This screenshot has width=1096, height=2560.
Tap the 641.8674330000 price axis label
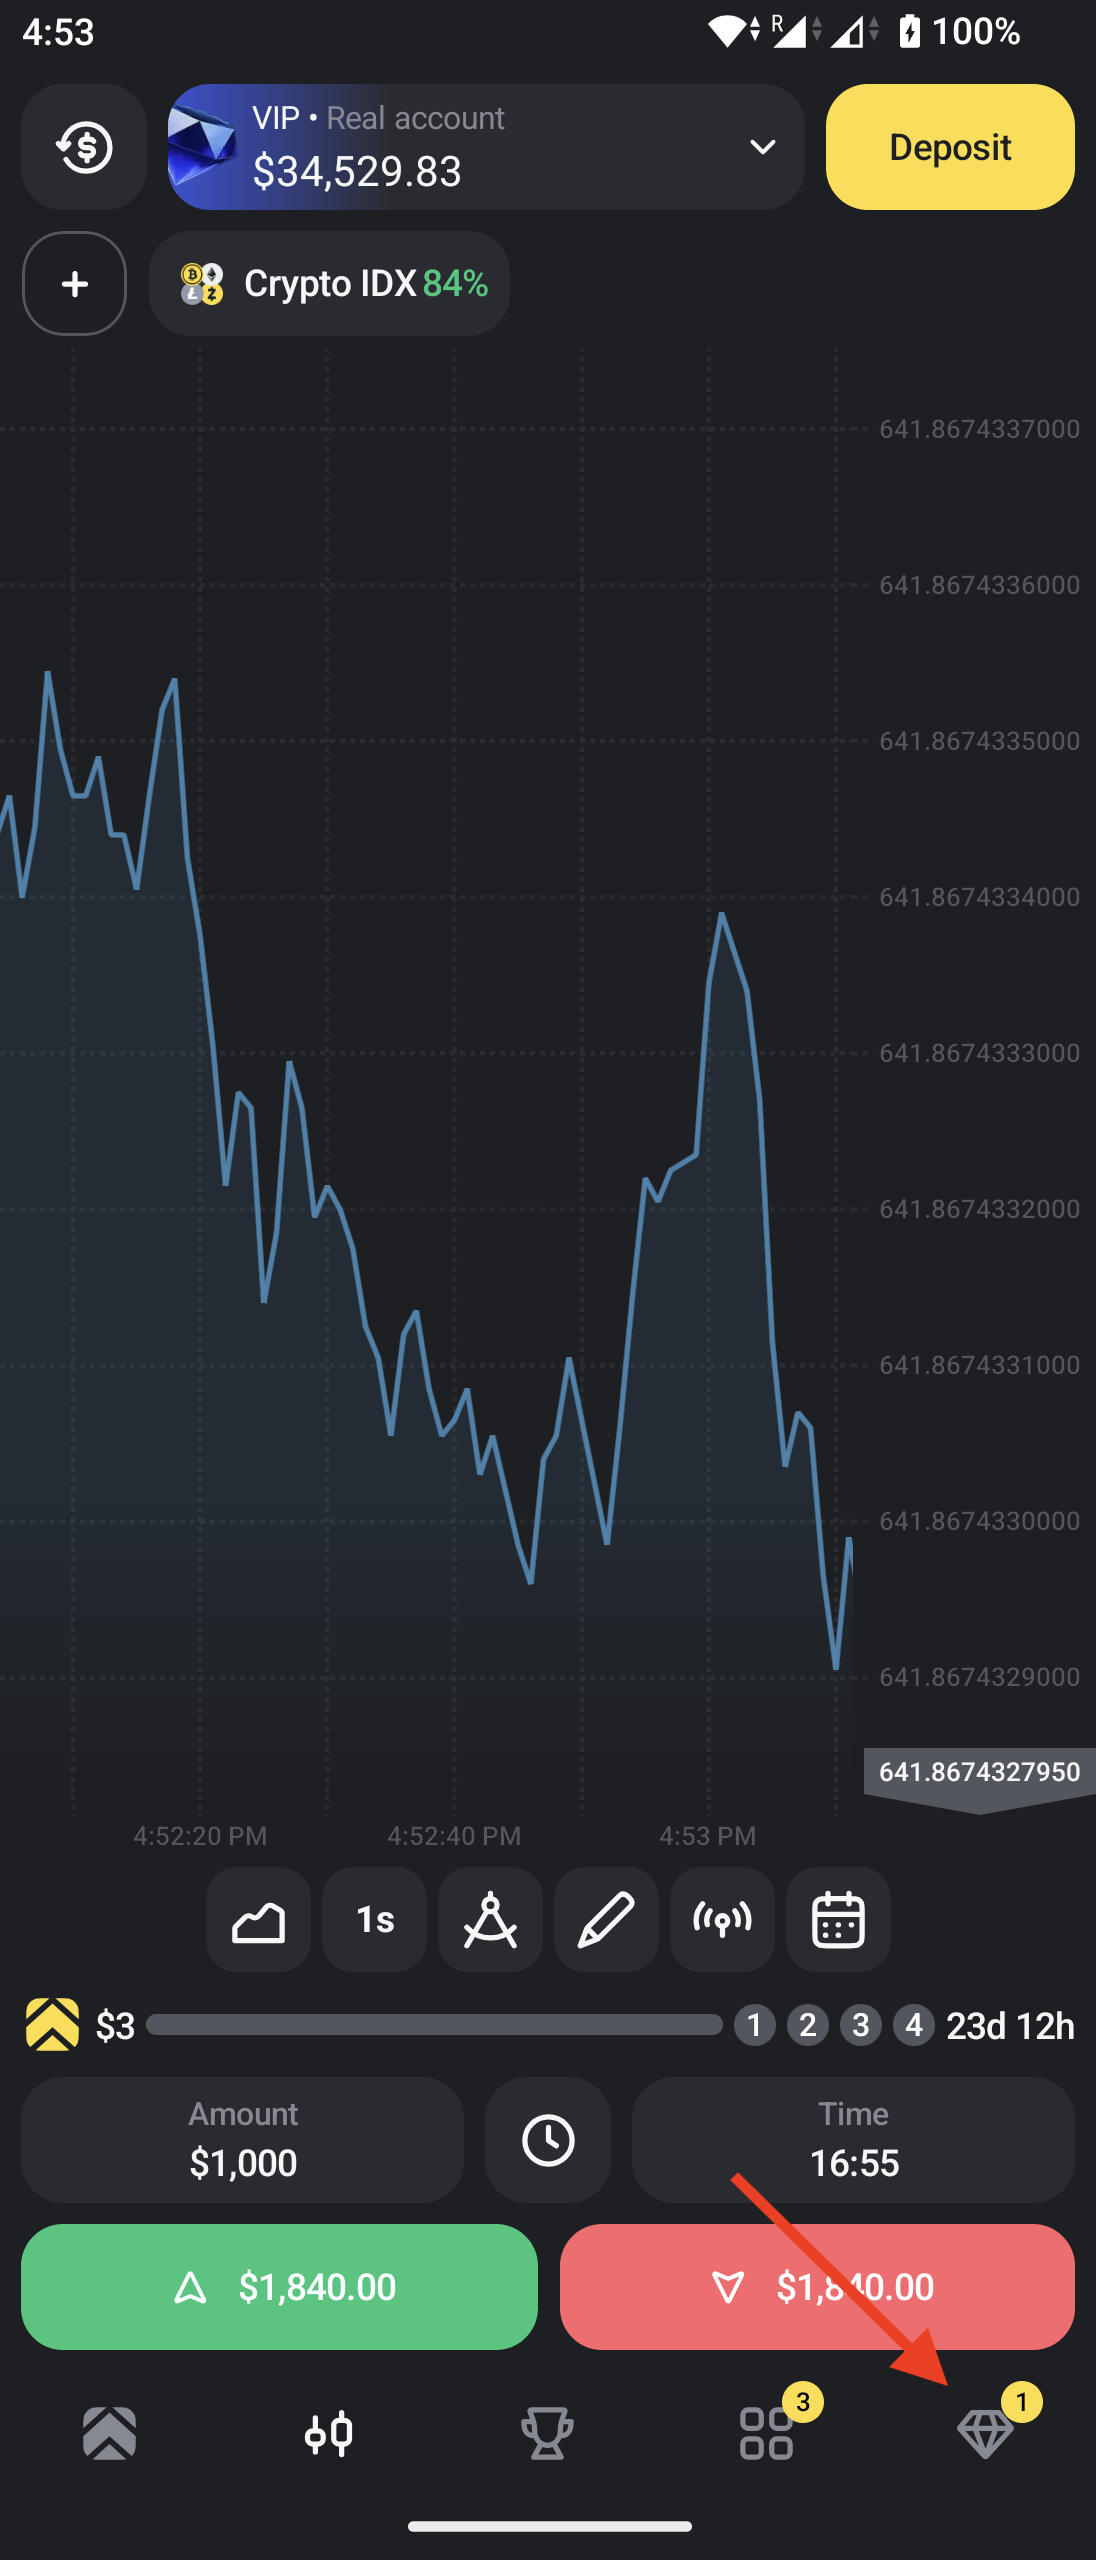[x=980, y=1521]
